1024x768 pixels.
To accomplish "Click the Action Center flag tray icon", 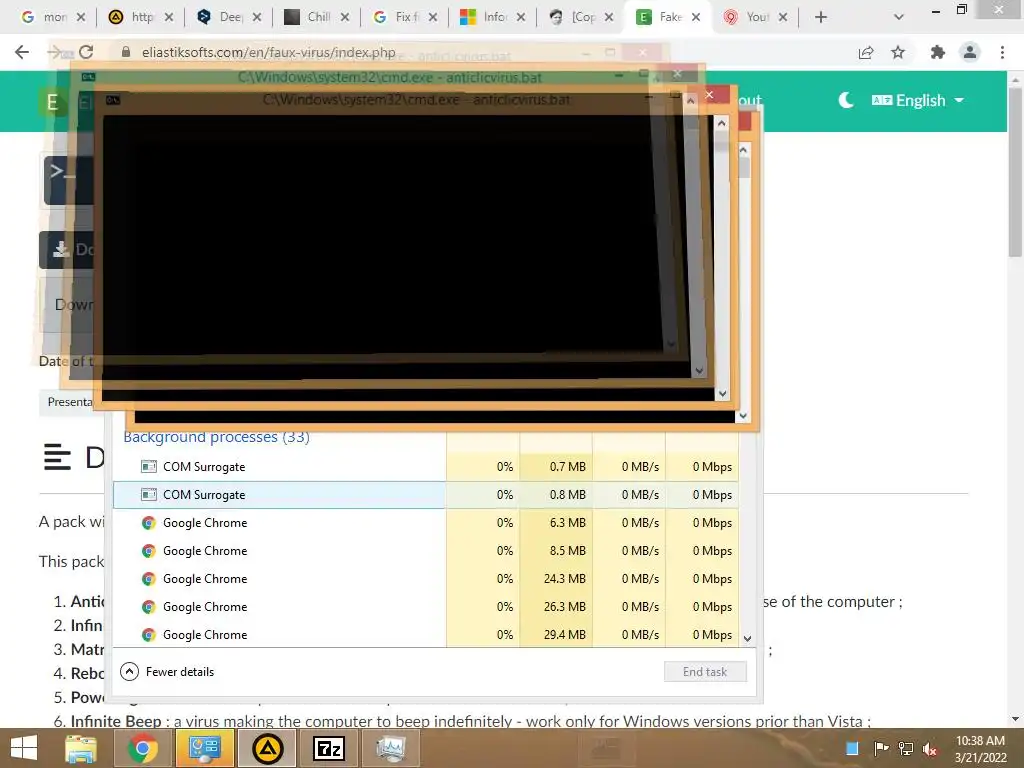I will (x=880, y=748).
